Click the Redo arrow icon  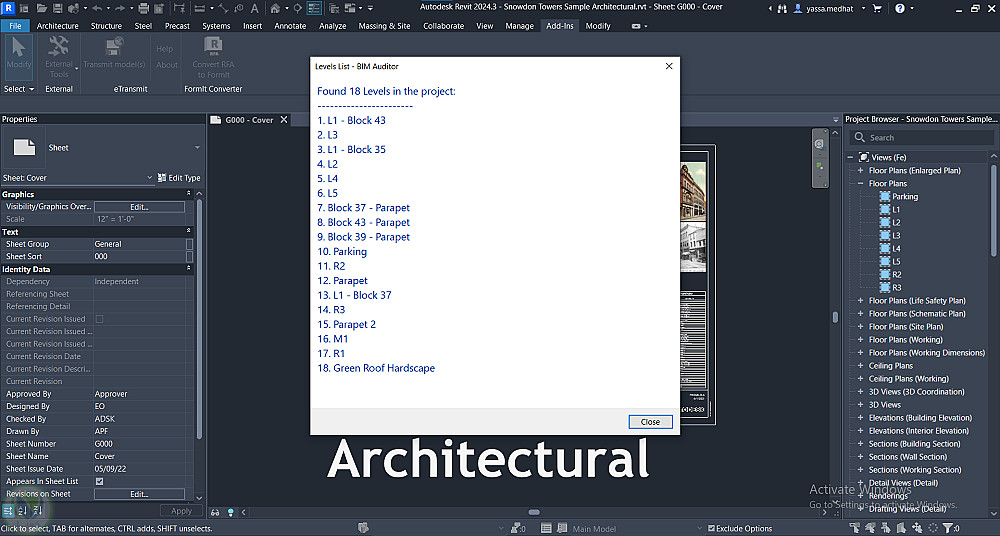coord(120,8)
